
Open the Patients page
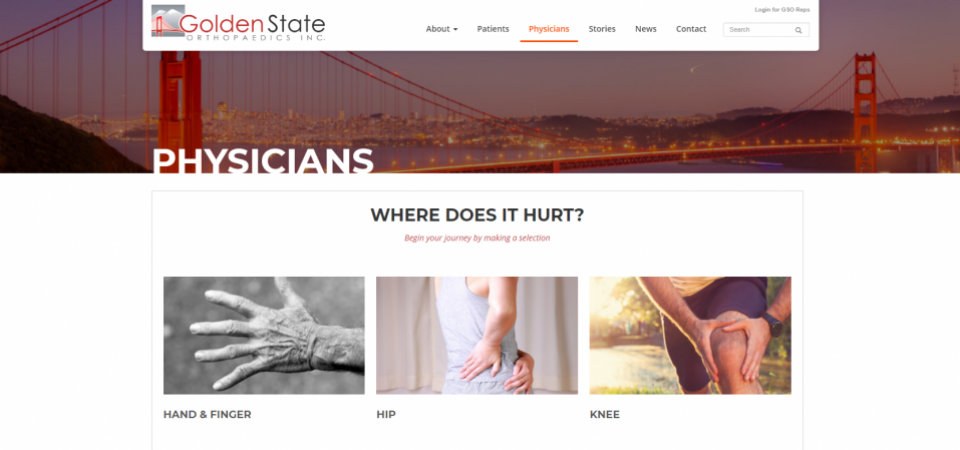click(493, 29)
